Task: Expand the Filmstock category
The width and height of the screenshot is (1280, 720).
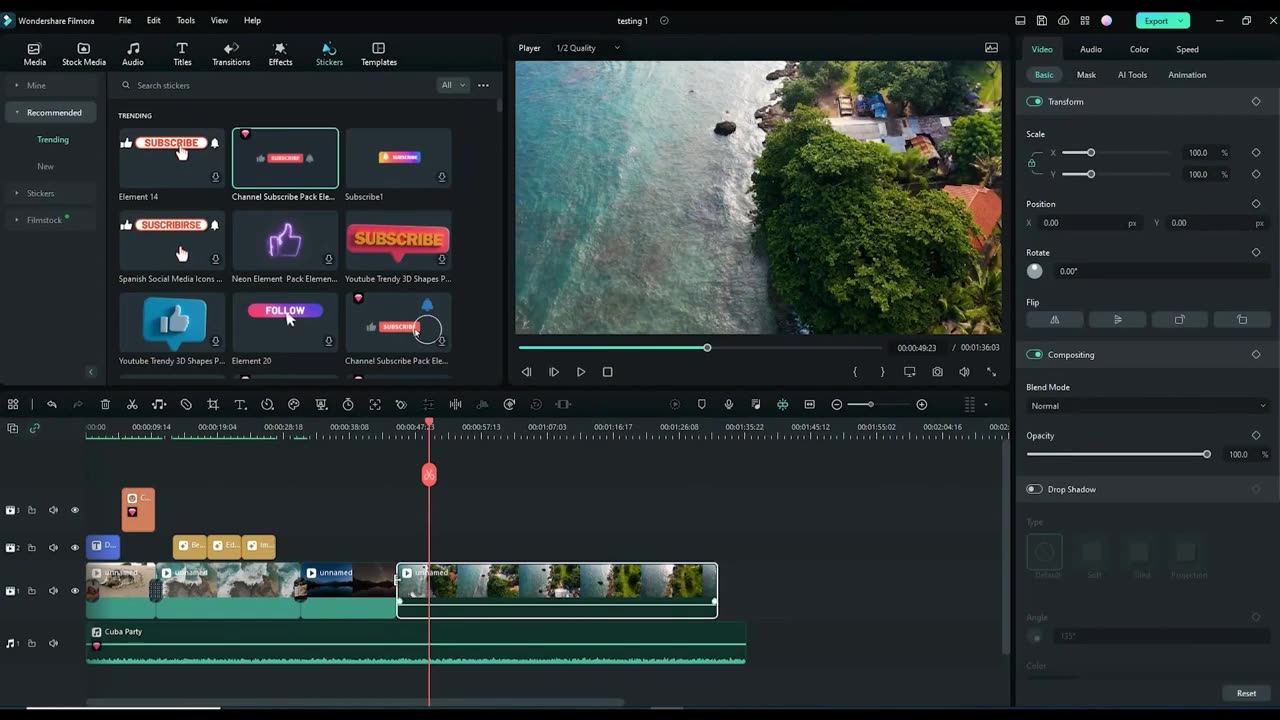Action: [44, 220]
